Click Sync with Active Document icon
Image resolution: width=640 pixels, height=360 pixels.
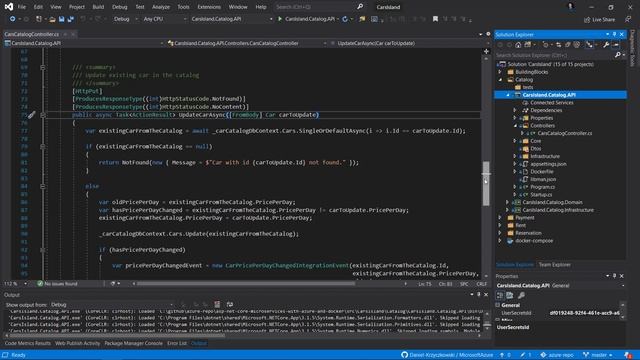[x=559, y=45]
